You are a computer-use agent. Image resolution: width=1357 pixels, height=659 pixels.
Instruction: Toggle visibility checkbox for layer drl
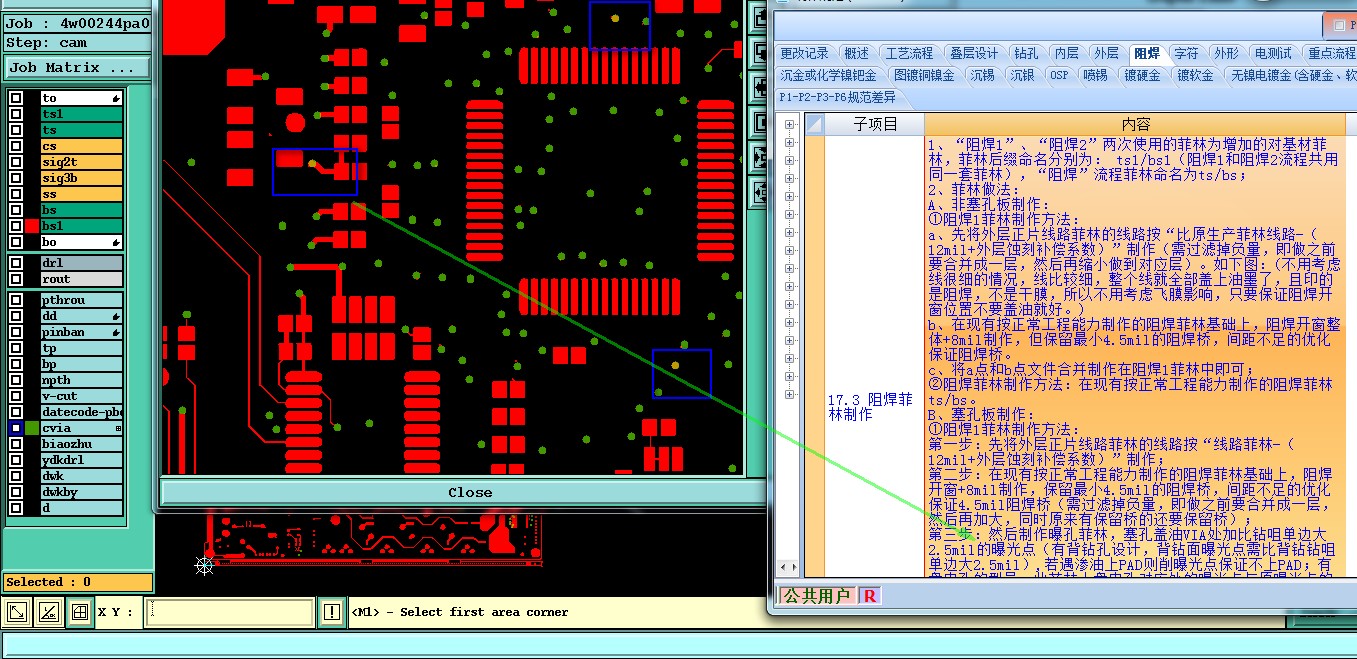click(15, 263)
